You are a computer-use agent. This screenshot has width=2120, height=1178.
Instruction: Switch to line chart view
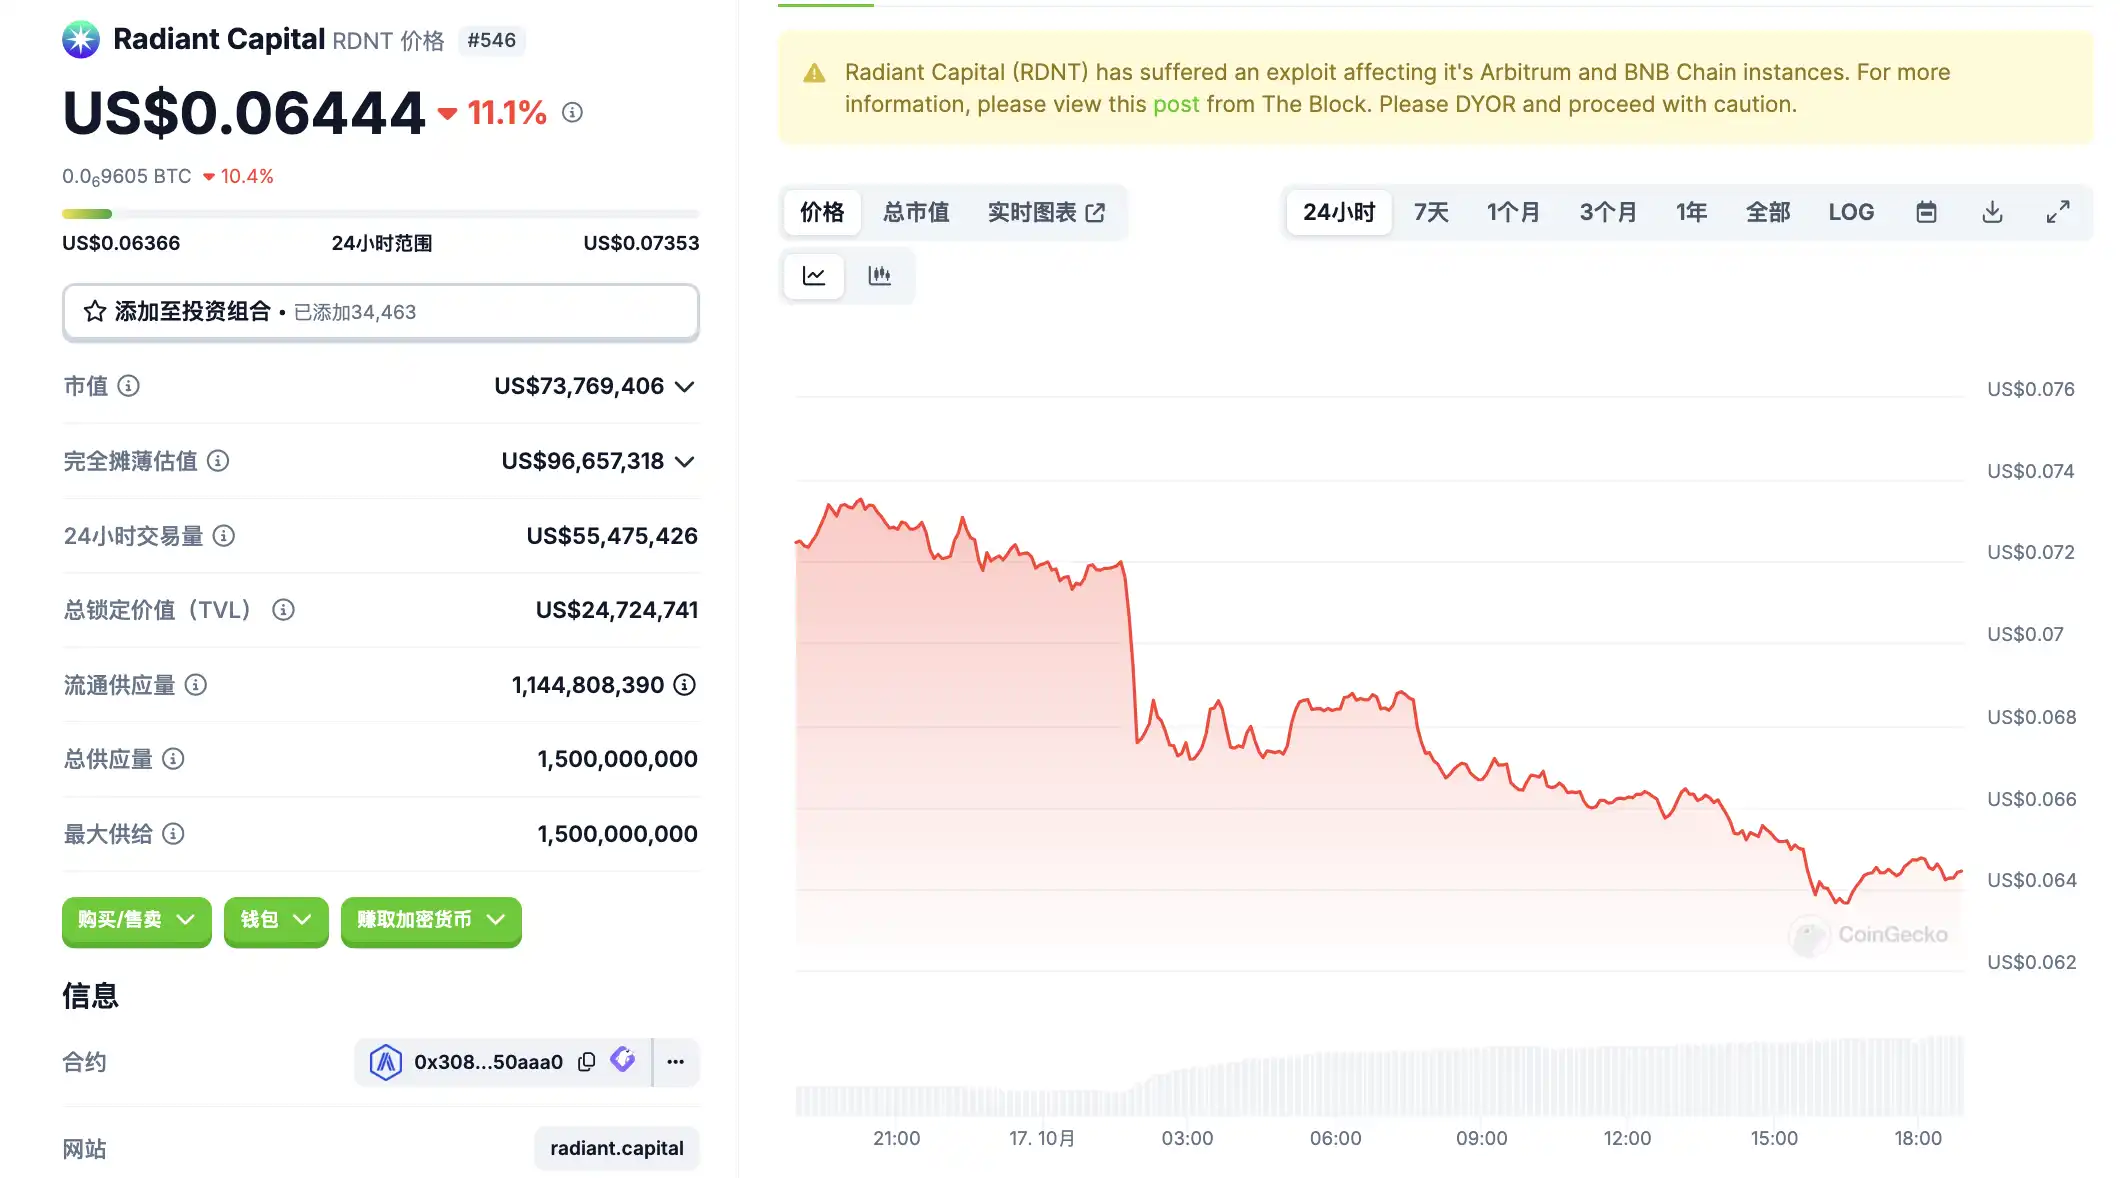[814, 276]
